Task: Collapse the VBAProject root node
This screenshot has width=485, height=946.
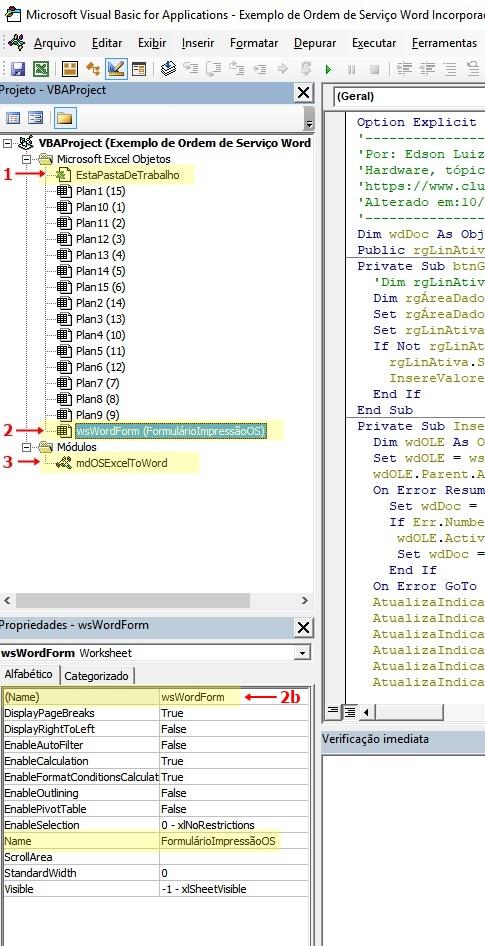Action: [8, 144]
